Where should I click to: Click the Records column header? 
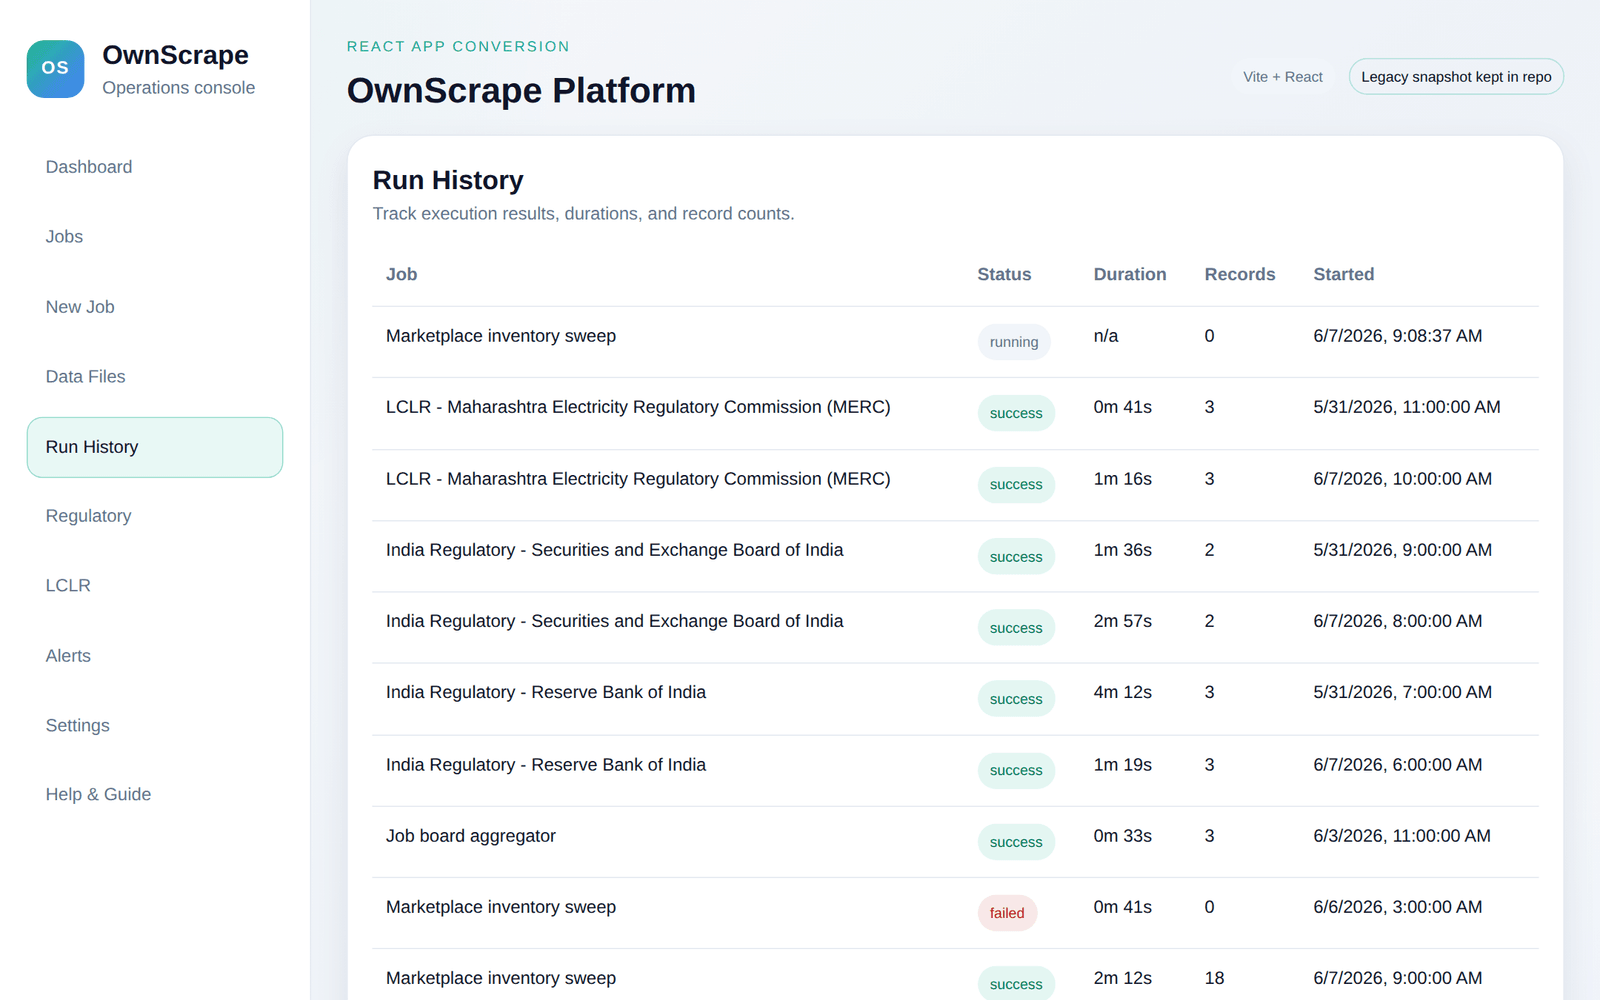click(x=1240, y=274)
